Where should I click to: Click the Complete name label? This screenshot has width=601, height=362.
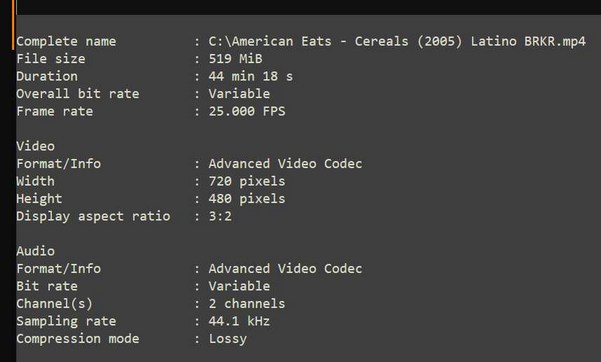click(66, 41)
